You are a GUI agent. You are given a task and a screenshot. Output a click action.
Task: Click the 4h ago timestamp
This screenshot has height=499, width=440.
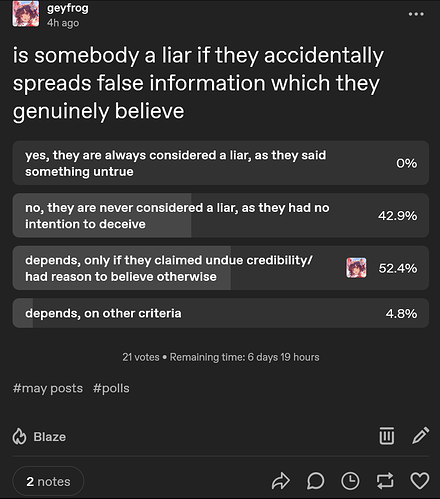coord(63,23)
